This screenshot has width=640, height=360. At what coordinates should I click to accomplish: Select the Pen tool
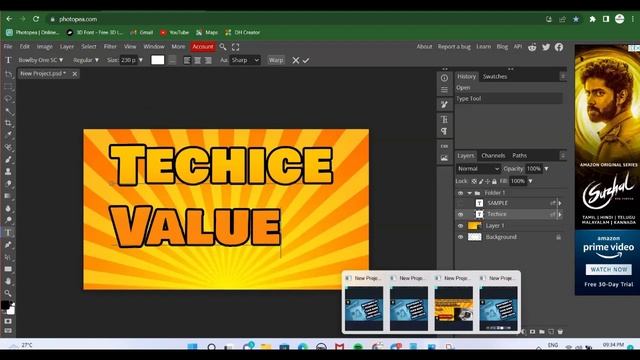pyautogui.click(x=8, y=244)
